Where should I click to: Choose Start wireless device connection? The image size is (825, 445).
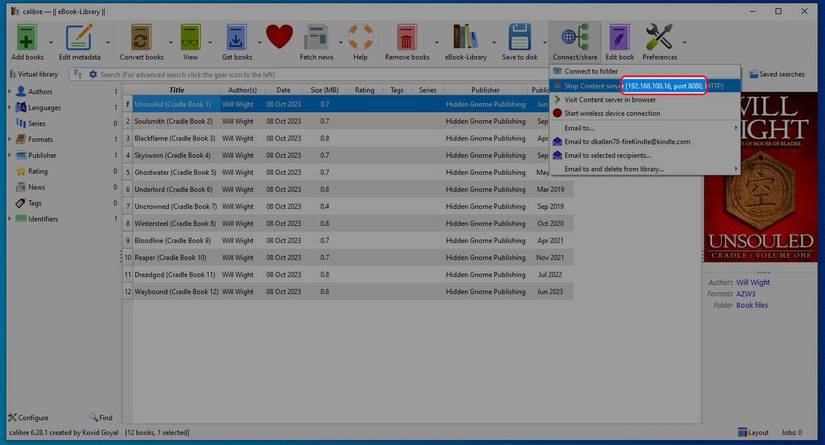point(645,113)
